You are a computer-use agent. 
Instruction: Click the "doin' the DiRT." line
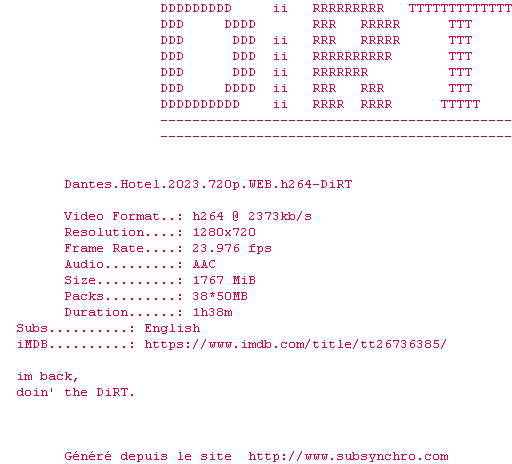[x=75, y=392]
